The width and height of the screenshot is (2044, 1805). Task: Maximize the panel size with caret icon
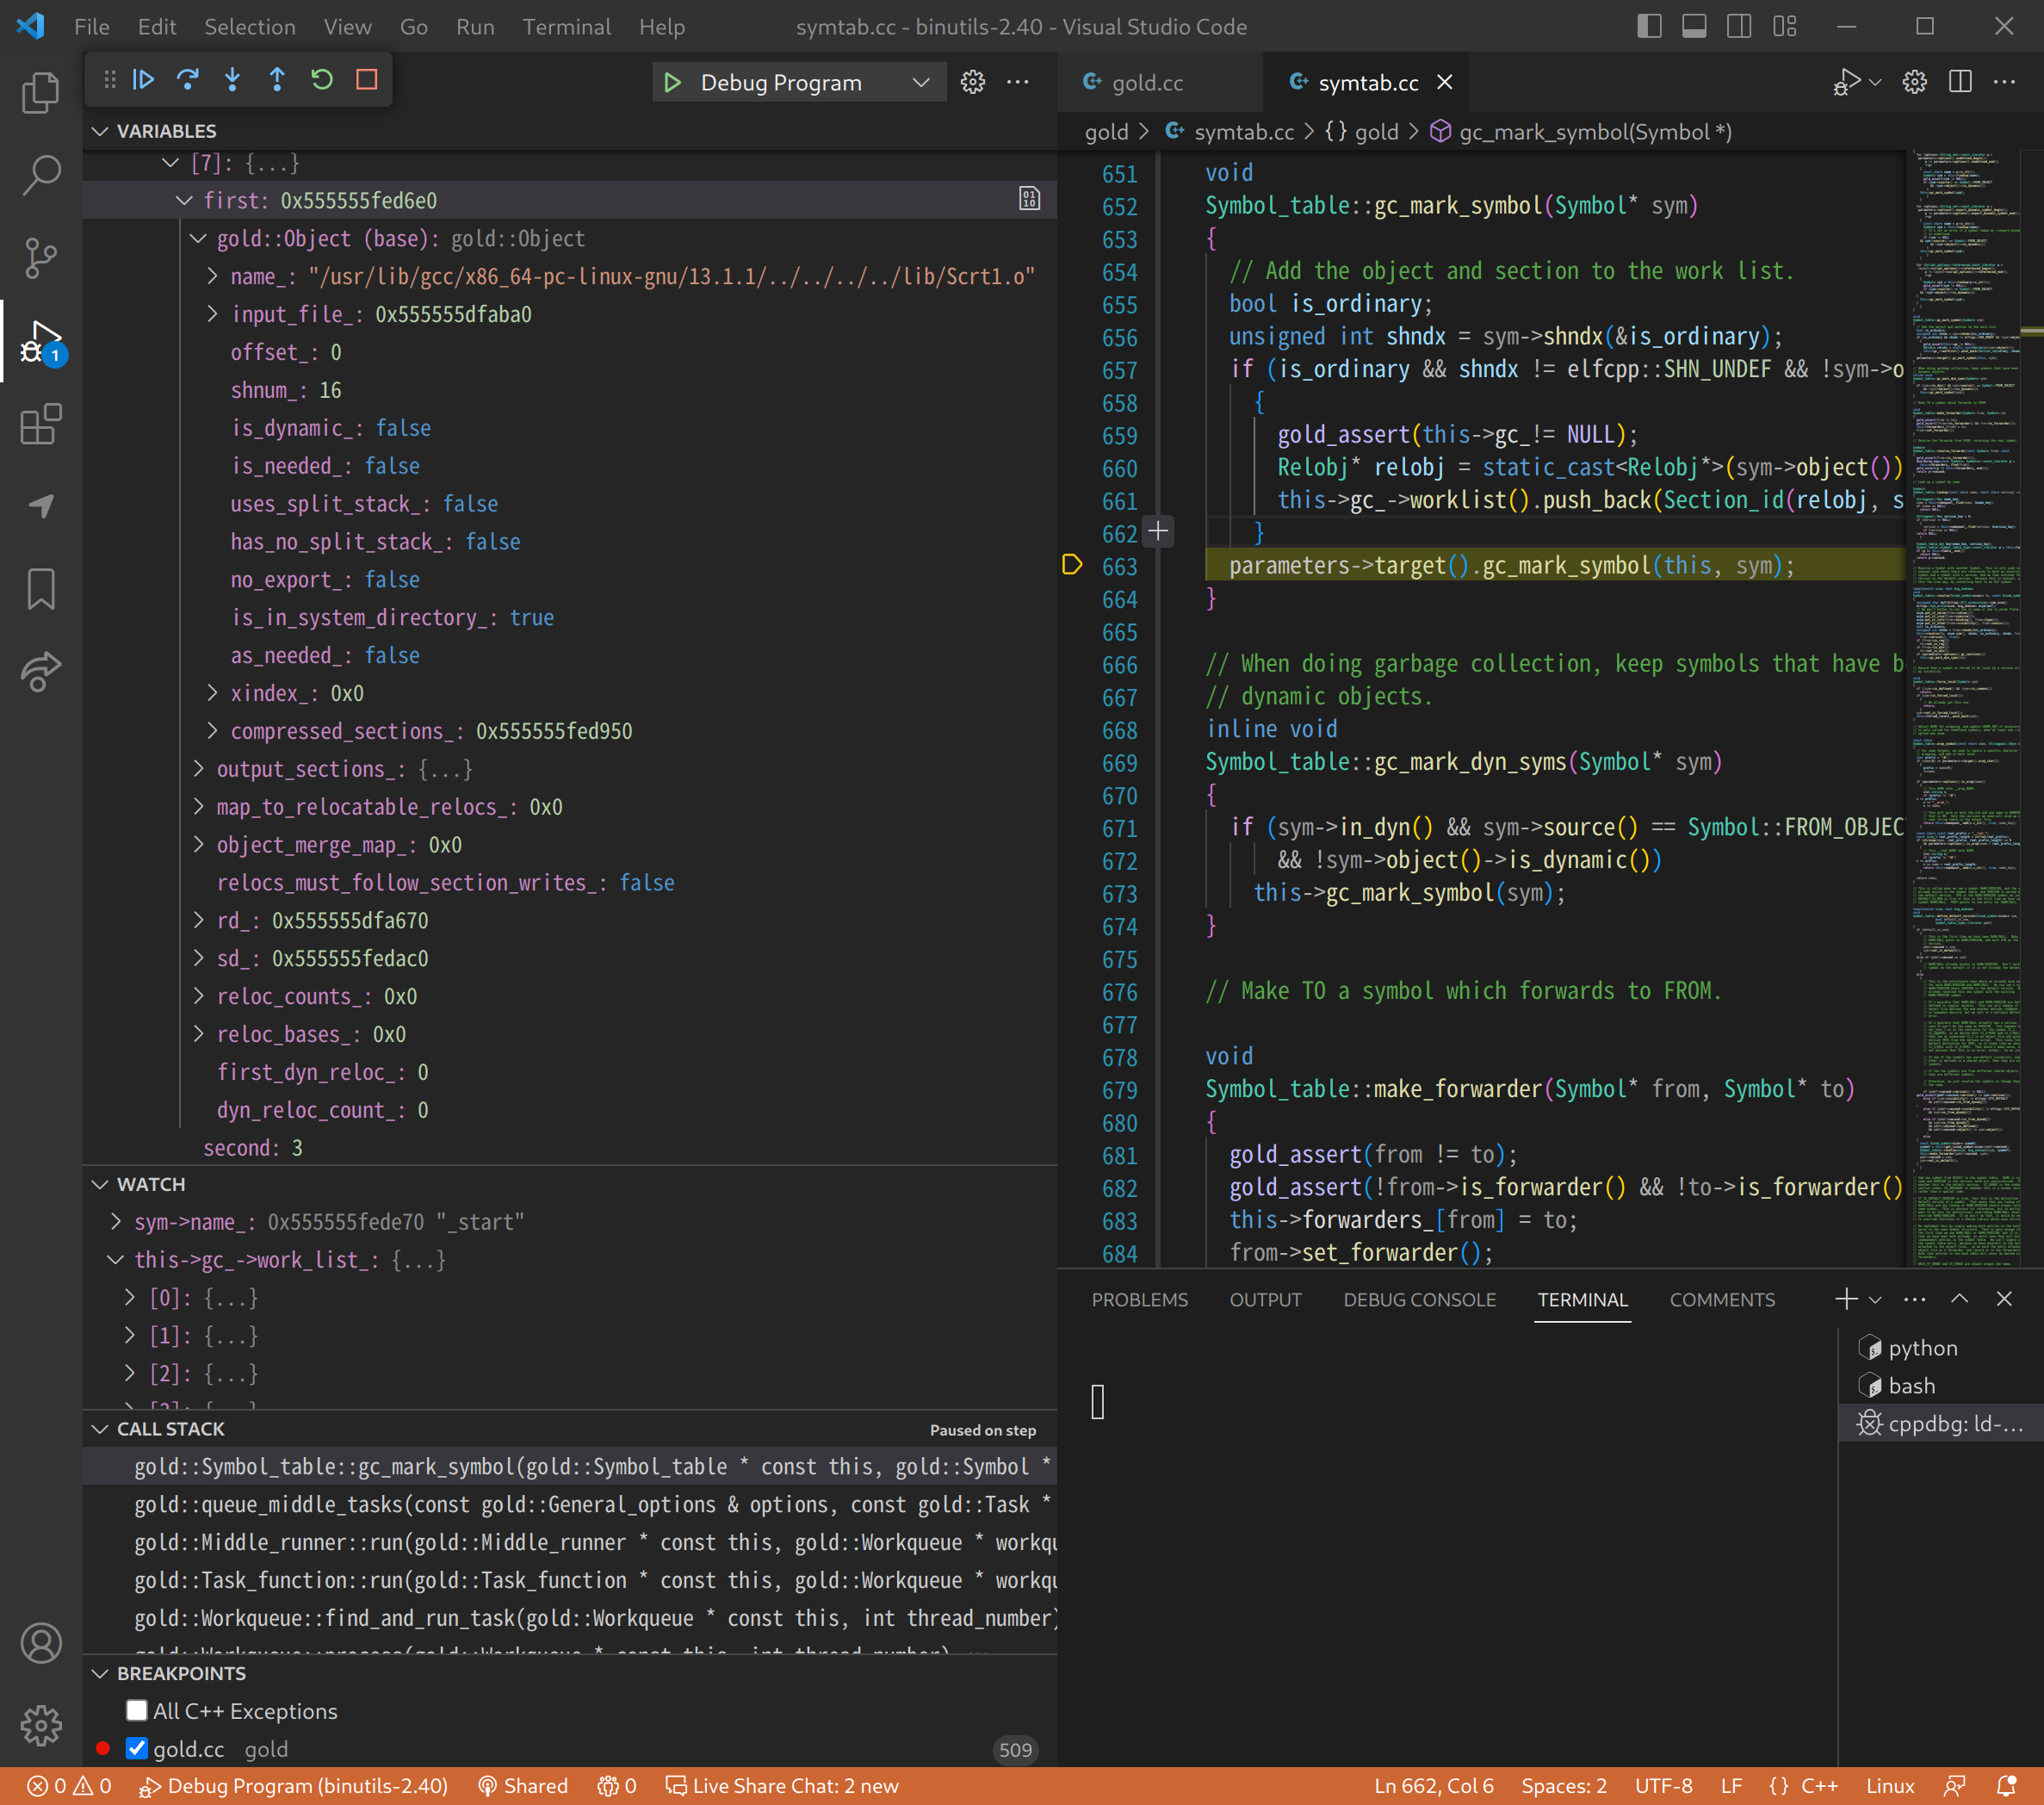[x=1959, y=1299]
